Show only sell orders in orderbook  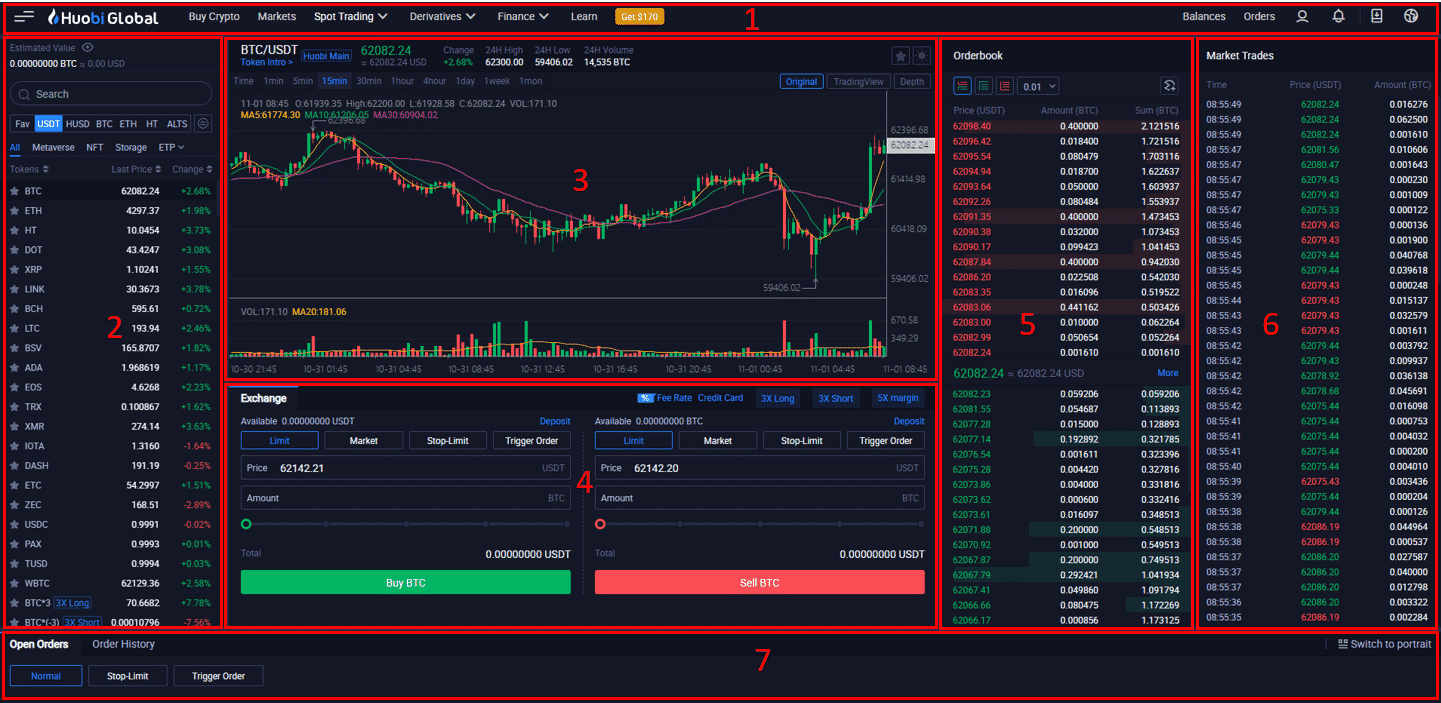(x=1005, y=87)
